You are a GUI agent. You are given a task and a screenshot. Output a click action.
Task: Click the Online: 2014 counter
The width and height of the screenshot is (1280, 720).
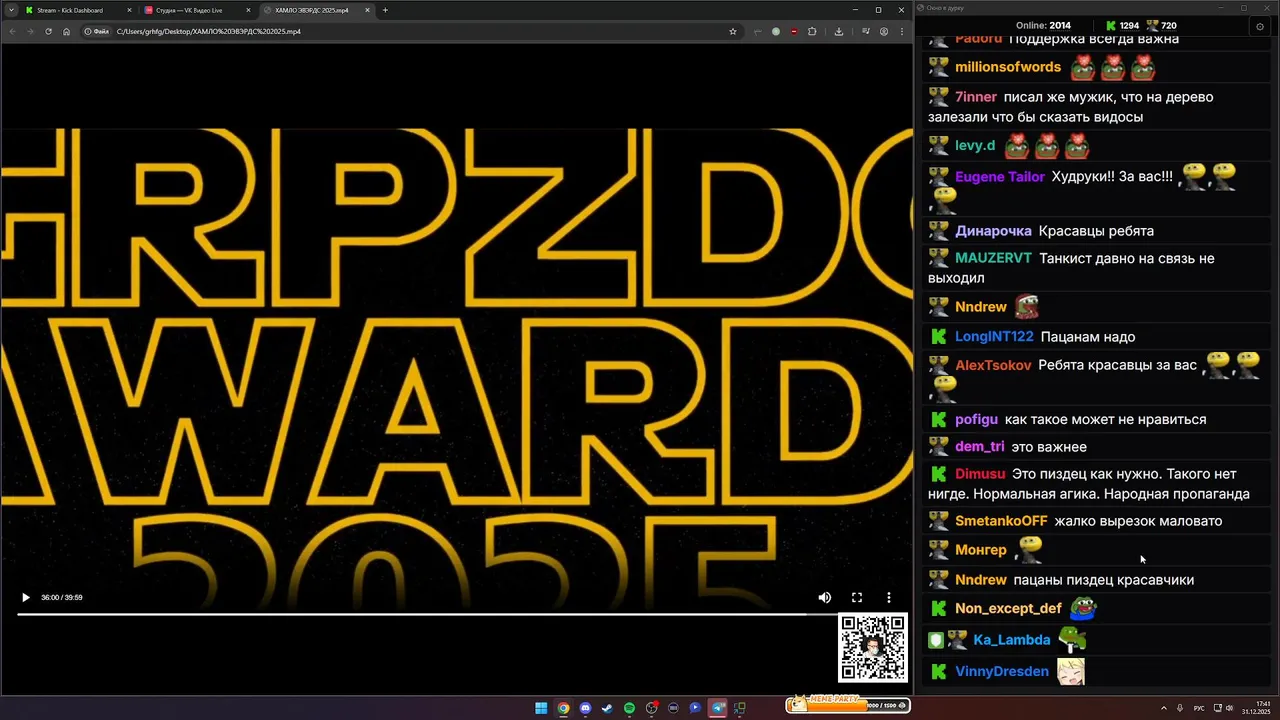point(1043,25)
